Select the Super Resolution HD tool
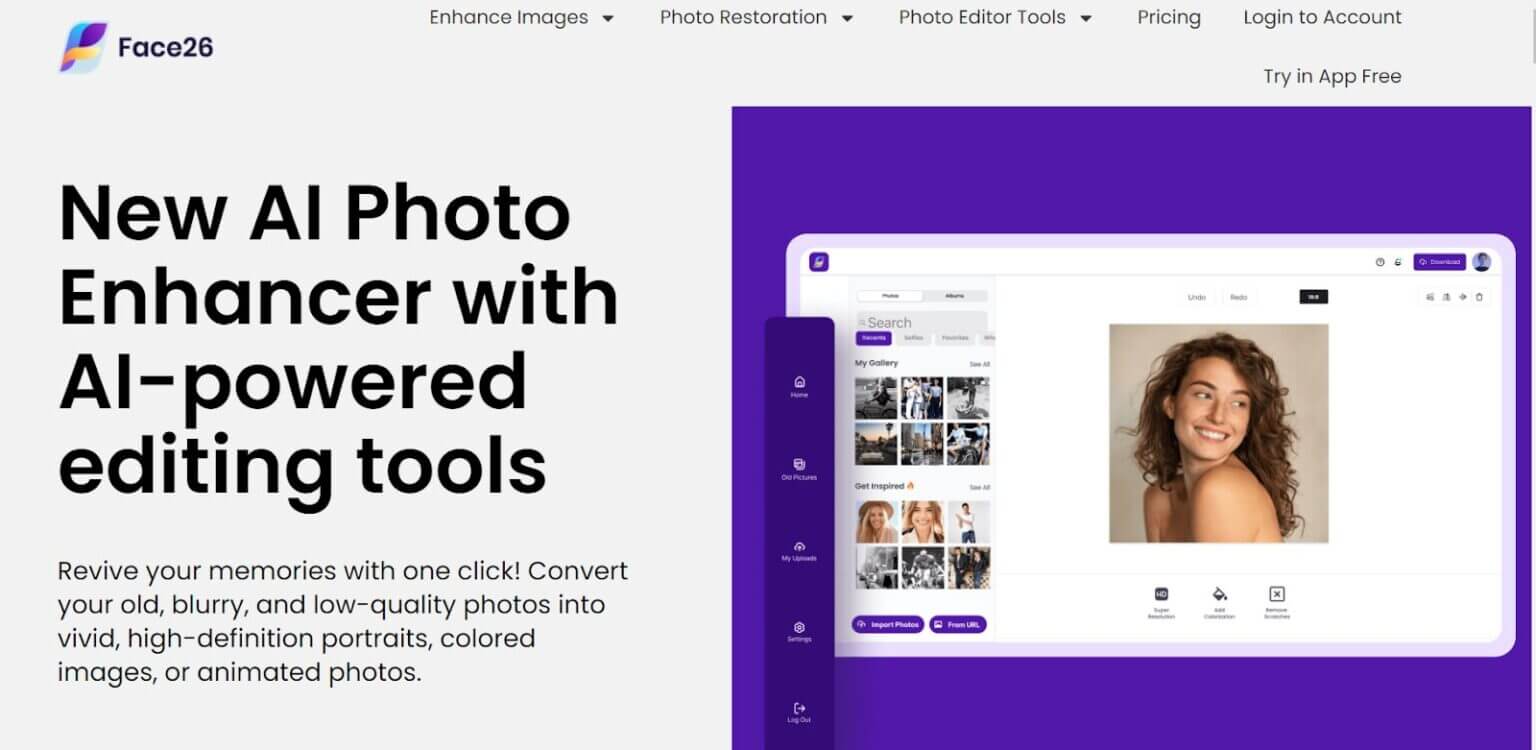Screen dimensions: 1536x750 tap(1161, 594)
